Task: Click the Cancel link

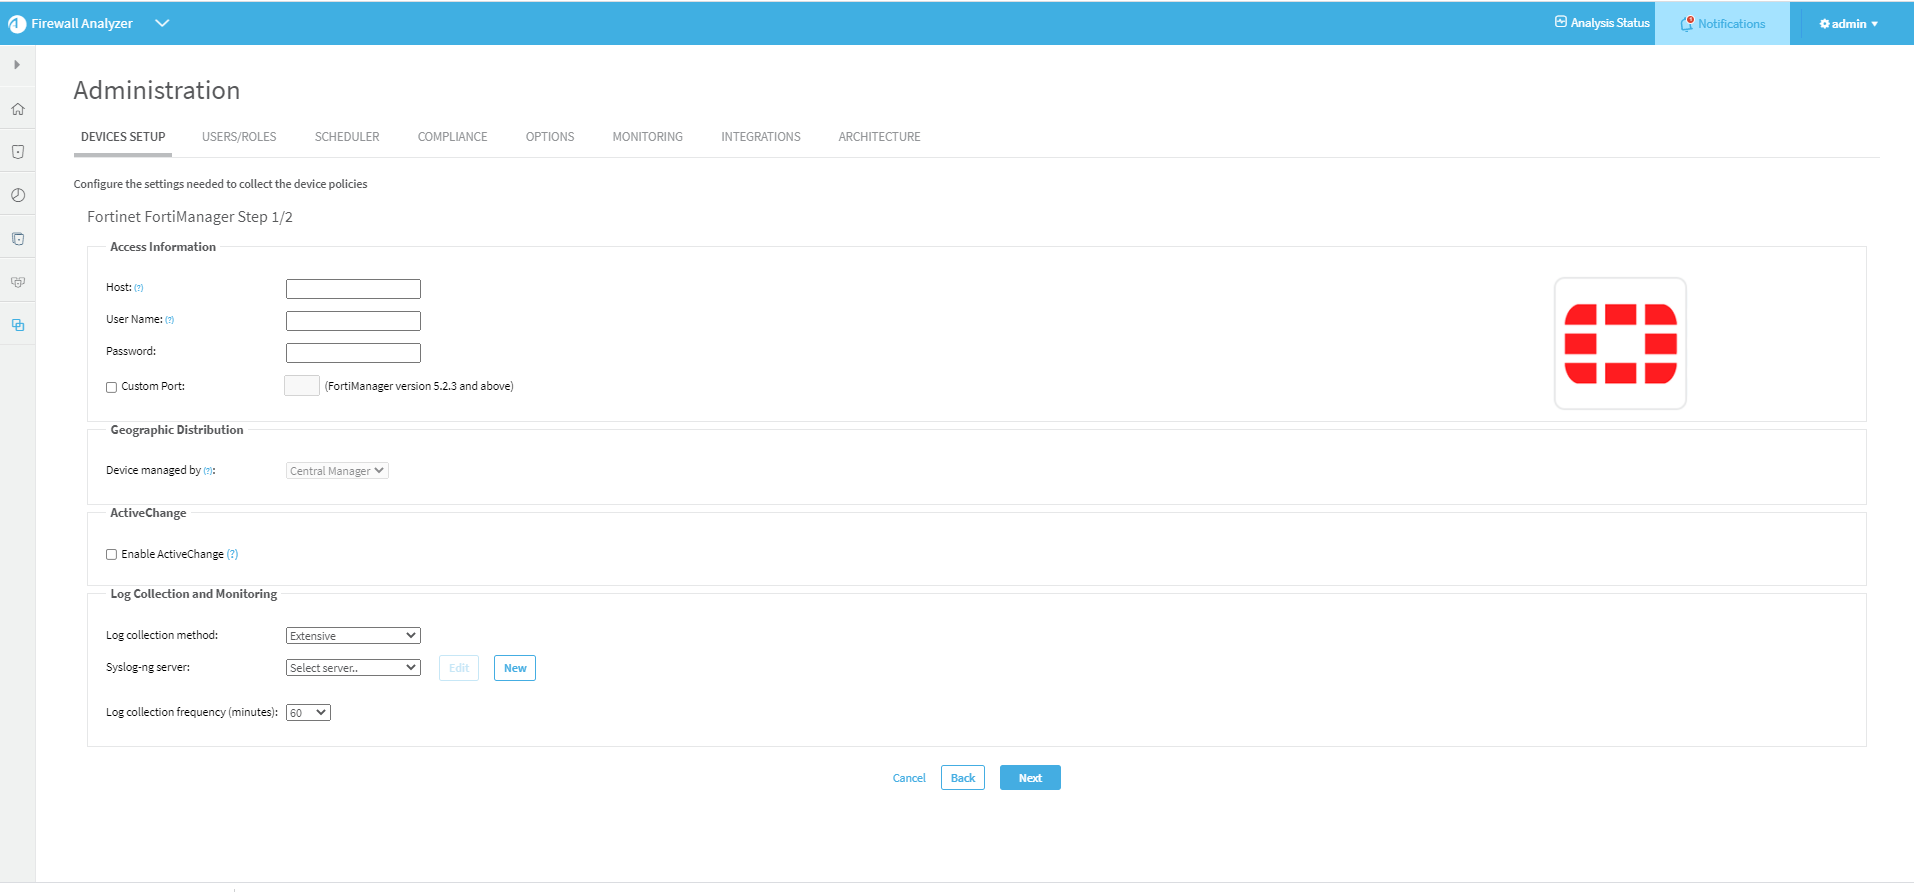Action: click(x=909, y=778)
